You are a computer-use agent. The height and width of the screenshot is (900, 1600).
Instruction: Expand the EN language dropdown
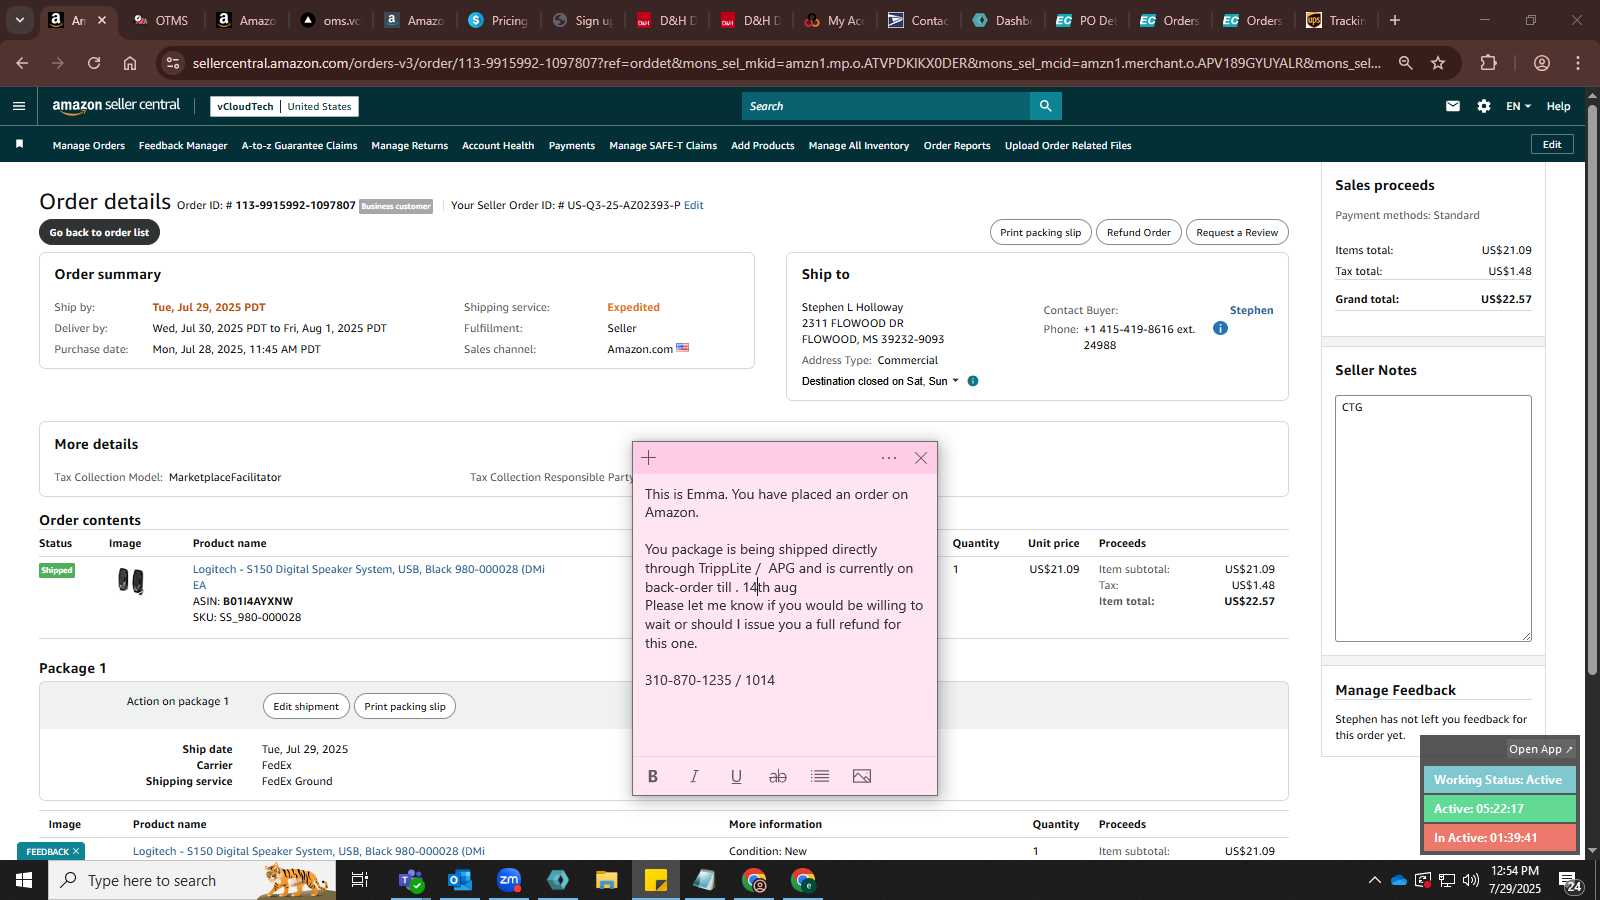[x=1518, y=106]
